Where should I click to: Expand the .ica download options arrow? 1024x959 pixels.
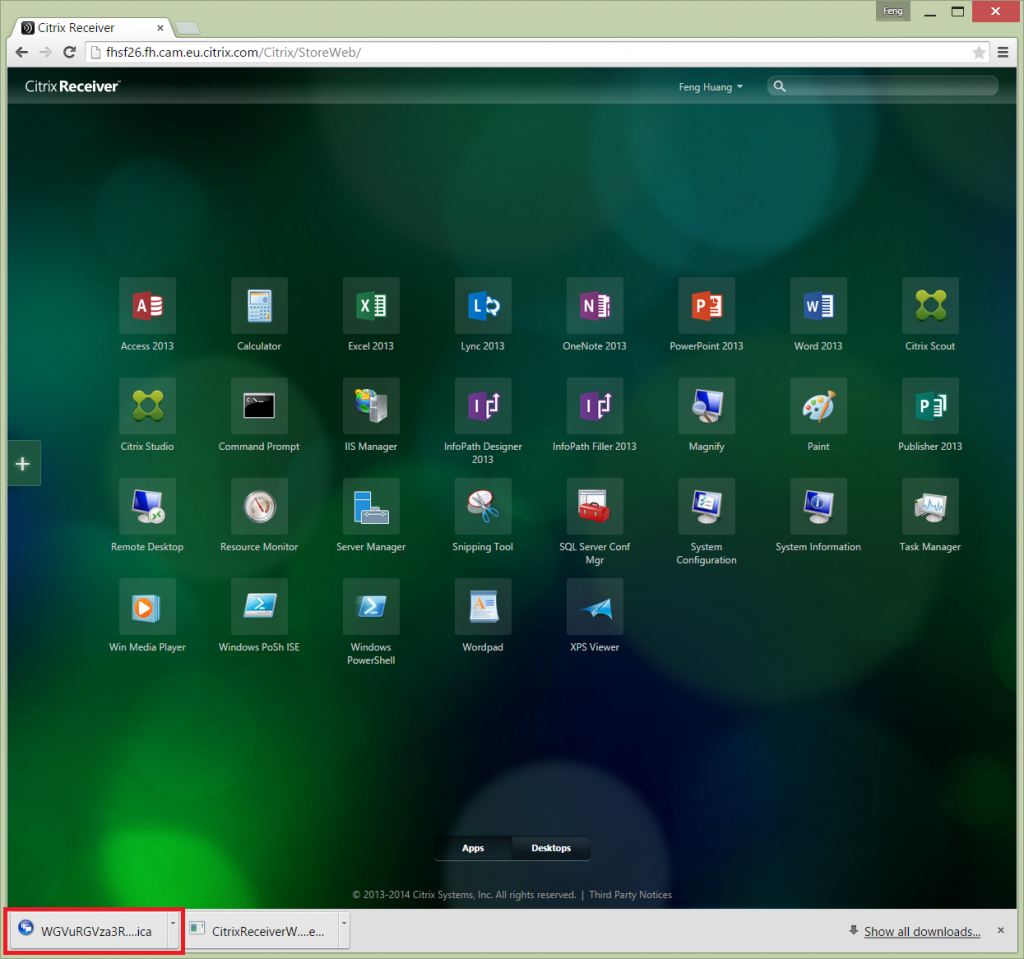[173, 930]
